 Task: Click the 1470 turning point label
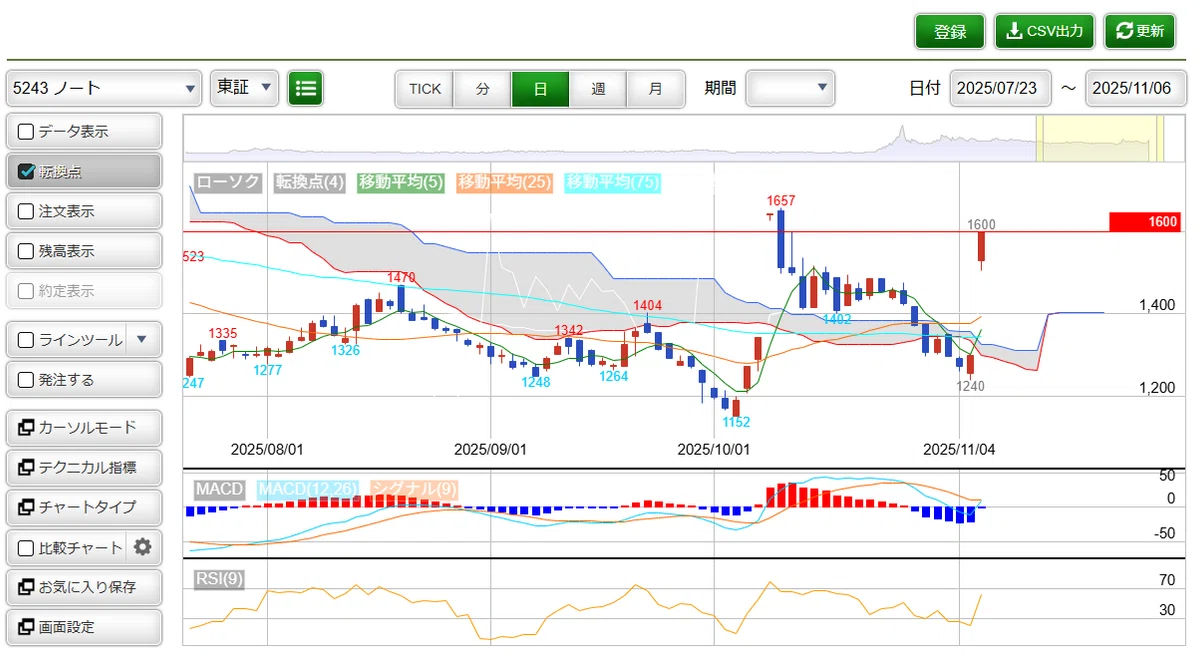click(x=401, y=277)
